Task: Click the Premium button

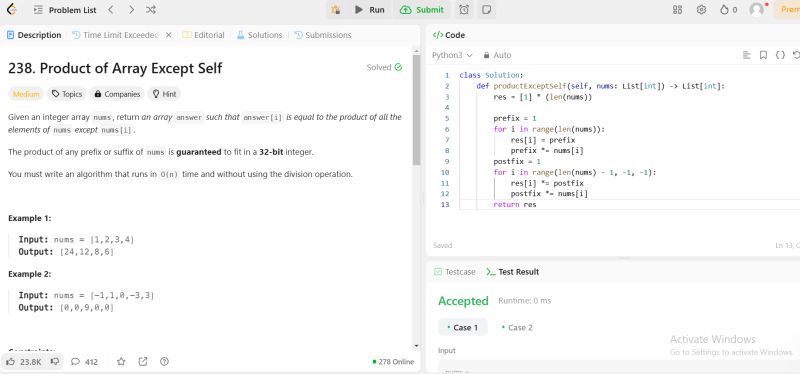Action: [787, 10]
